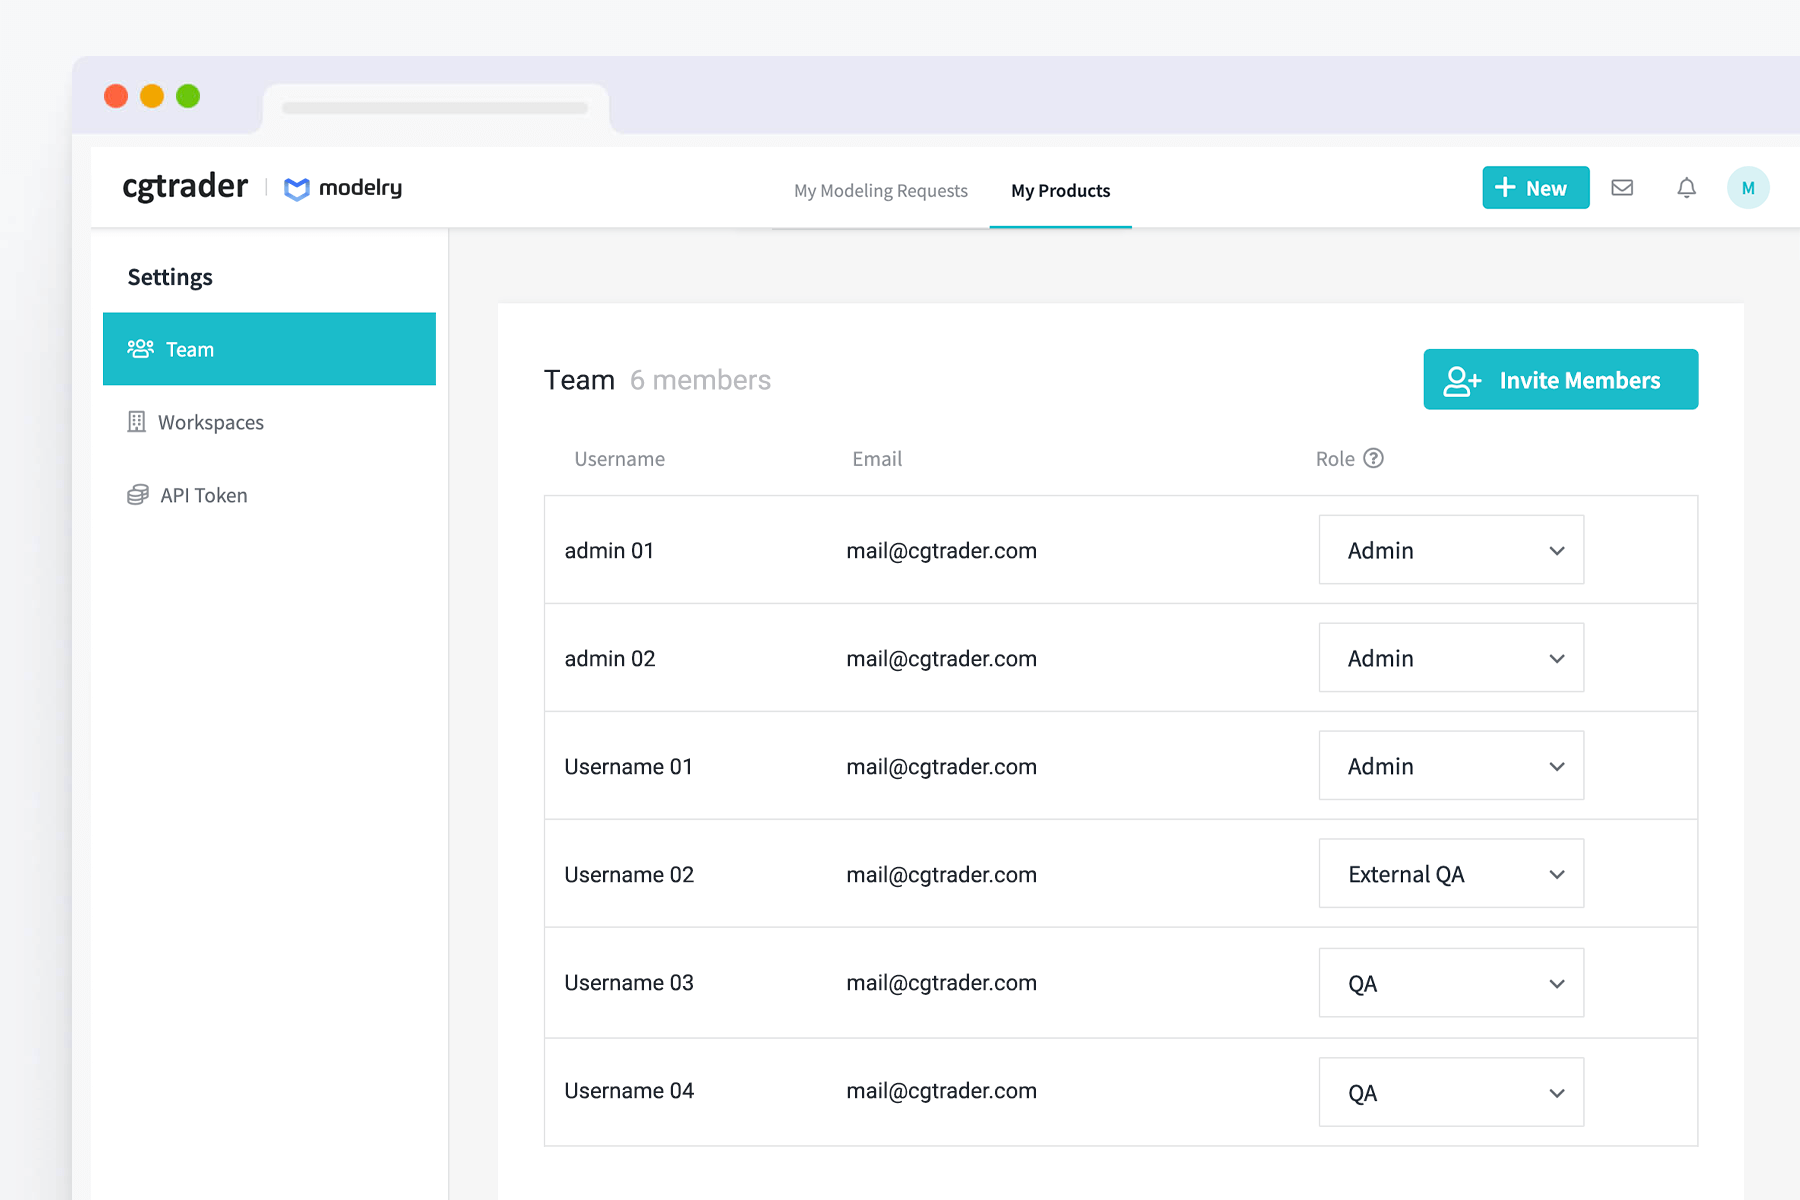The image size is (1800, 1200).
Task: Open role dropdown for Username 03
Action: tap(1451, 983)
